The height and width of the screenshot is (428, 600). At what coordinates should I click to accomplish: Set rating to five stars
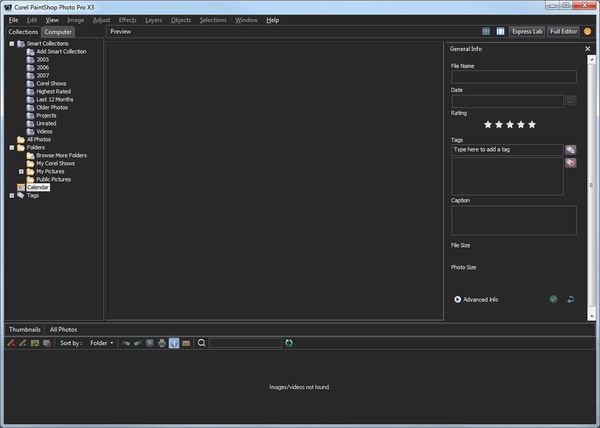532,125
